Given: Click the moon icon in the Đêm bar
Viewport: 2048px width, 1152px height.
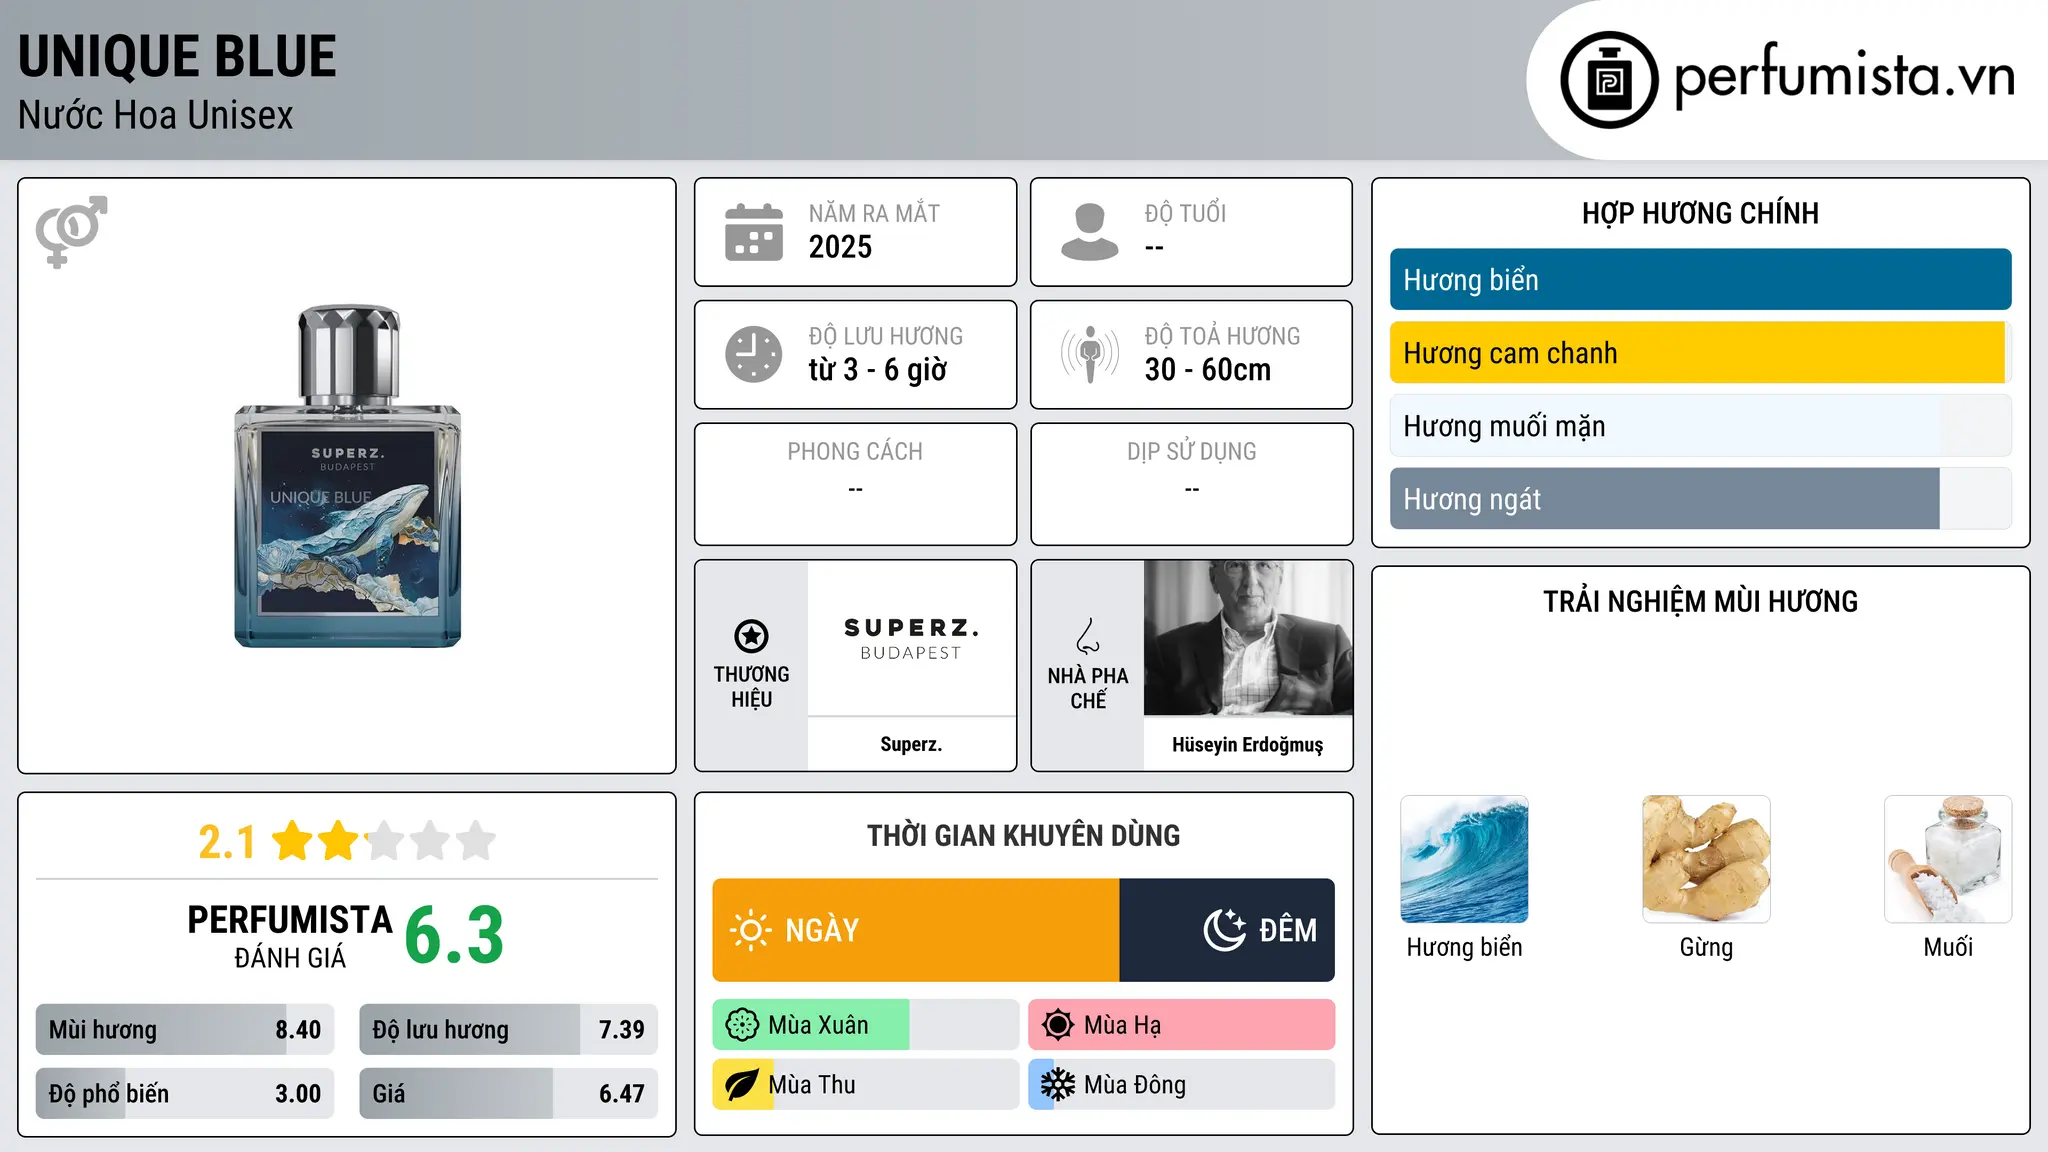Looking at the screenshot, I should 1225,930.
